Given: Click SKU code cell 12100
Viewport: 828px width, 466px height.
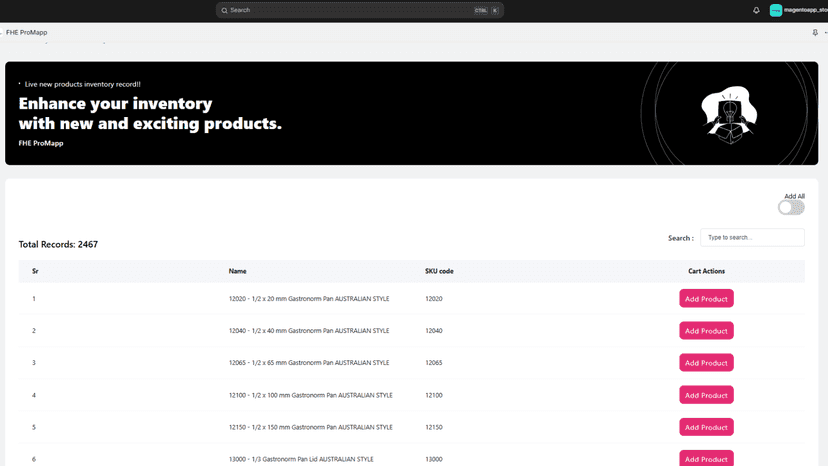Looking at the screenshot, I should coord(434,395).
